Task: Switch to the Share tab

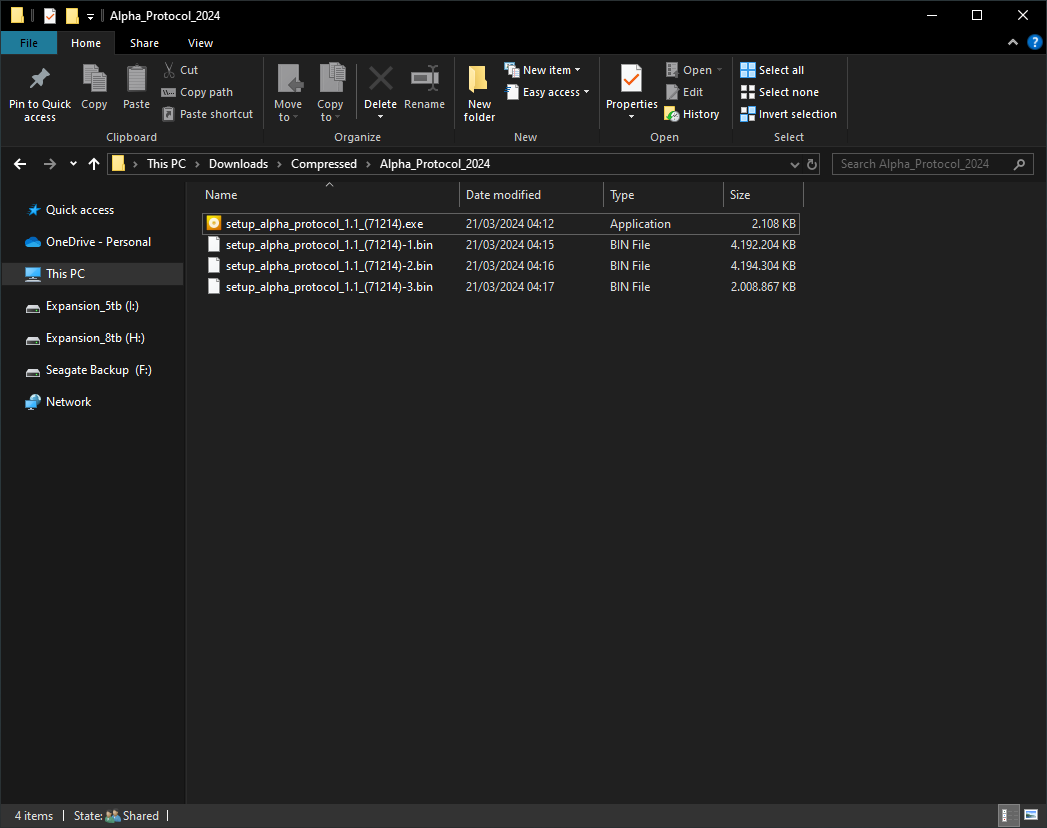Action: point(144,43)
